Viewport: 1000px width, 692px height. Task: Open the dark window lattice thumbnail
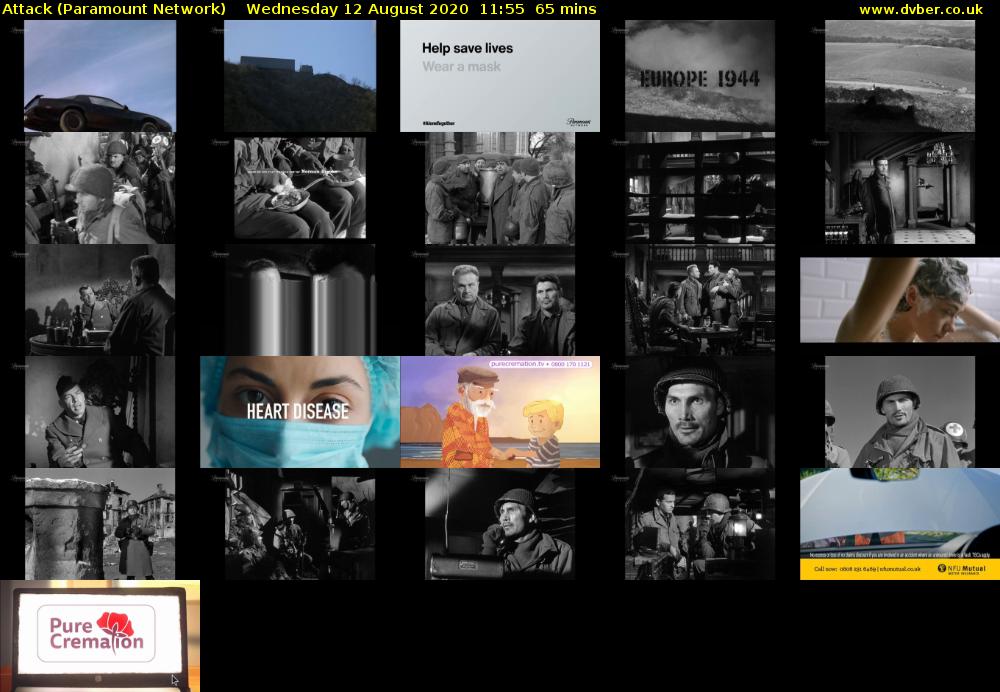pos(700,188)
